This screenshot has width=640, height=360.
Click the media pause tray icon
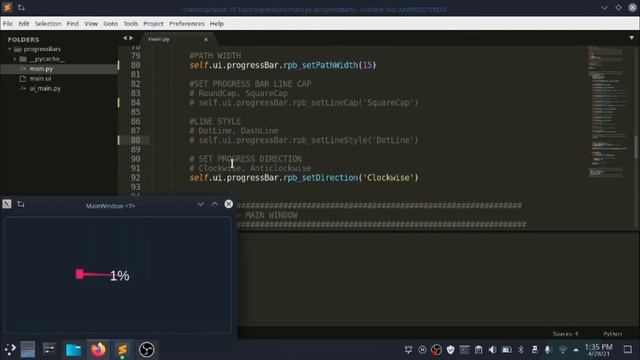(x=422, y=350)
